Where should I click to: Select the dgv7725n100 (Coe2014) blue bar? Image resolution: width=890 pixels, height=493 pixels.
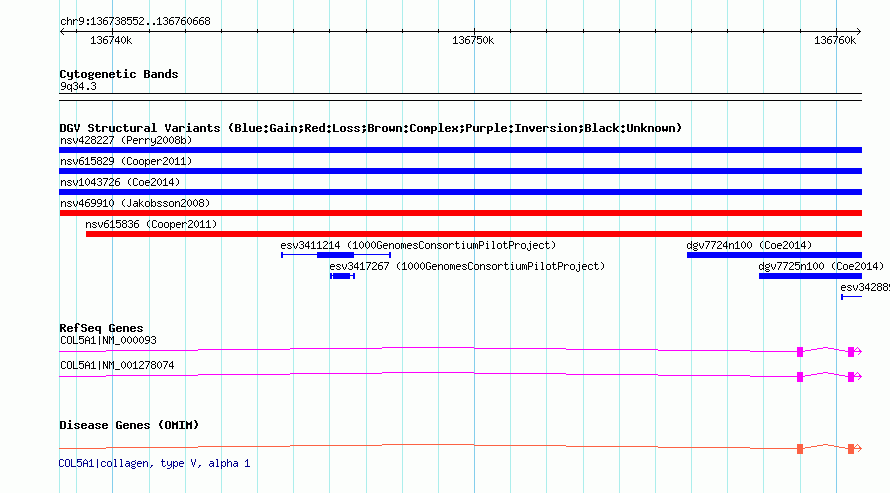pyautogui.click(x=811, y=276)
